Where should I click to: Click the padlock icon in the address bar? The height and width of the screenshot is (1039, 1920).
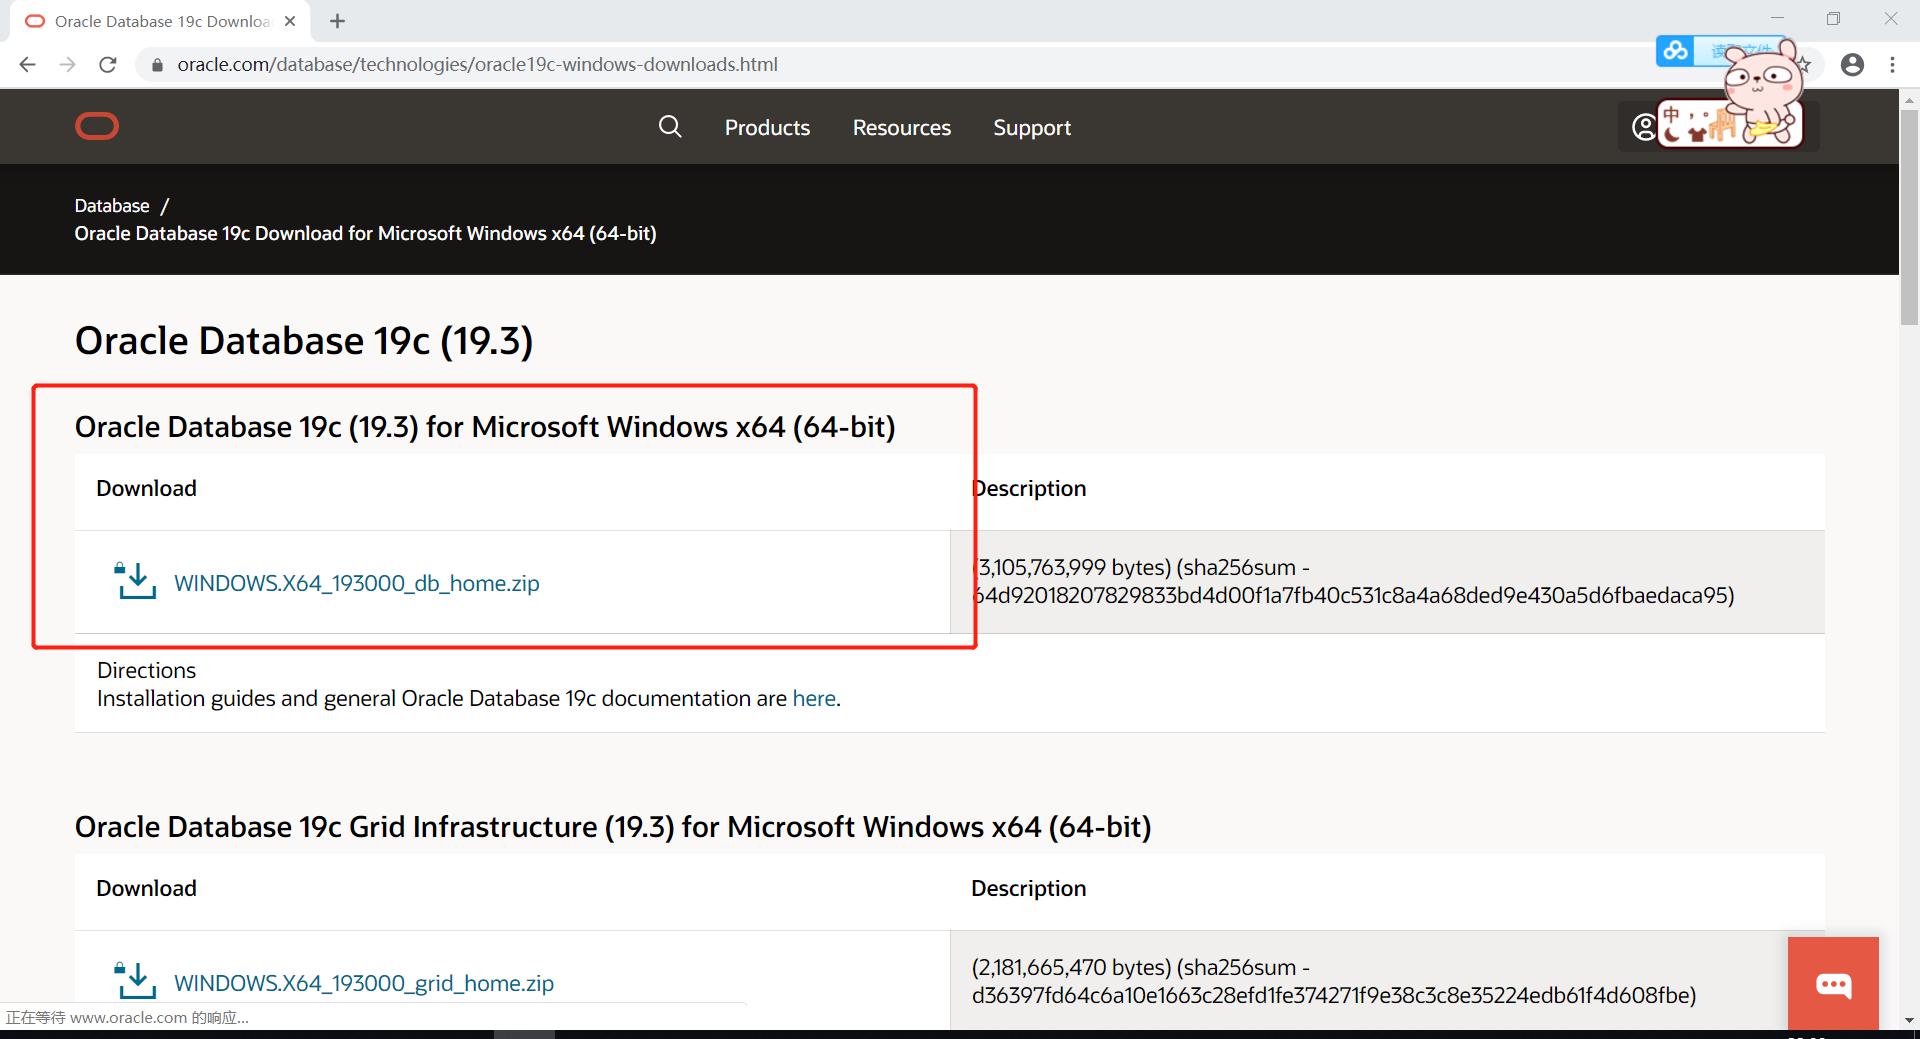[157, 64]
